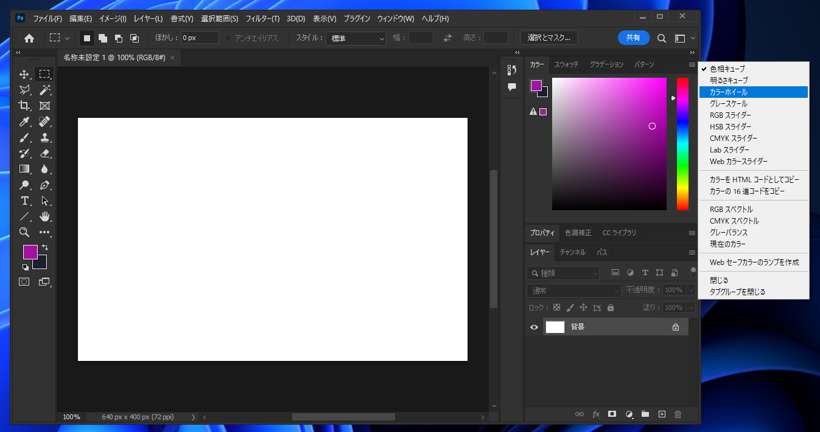Viewport: 820px width, 432px height.
Task: Toggle the layer filter on/off switch
Action: tap(693, 271)
